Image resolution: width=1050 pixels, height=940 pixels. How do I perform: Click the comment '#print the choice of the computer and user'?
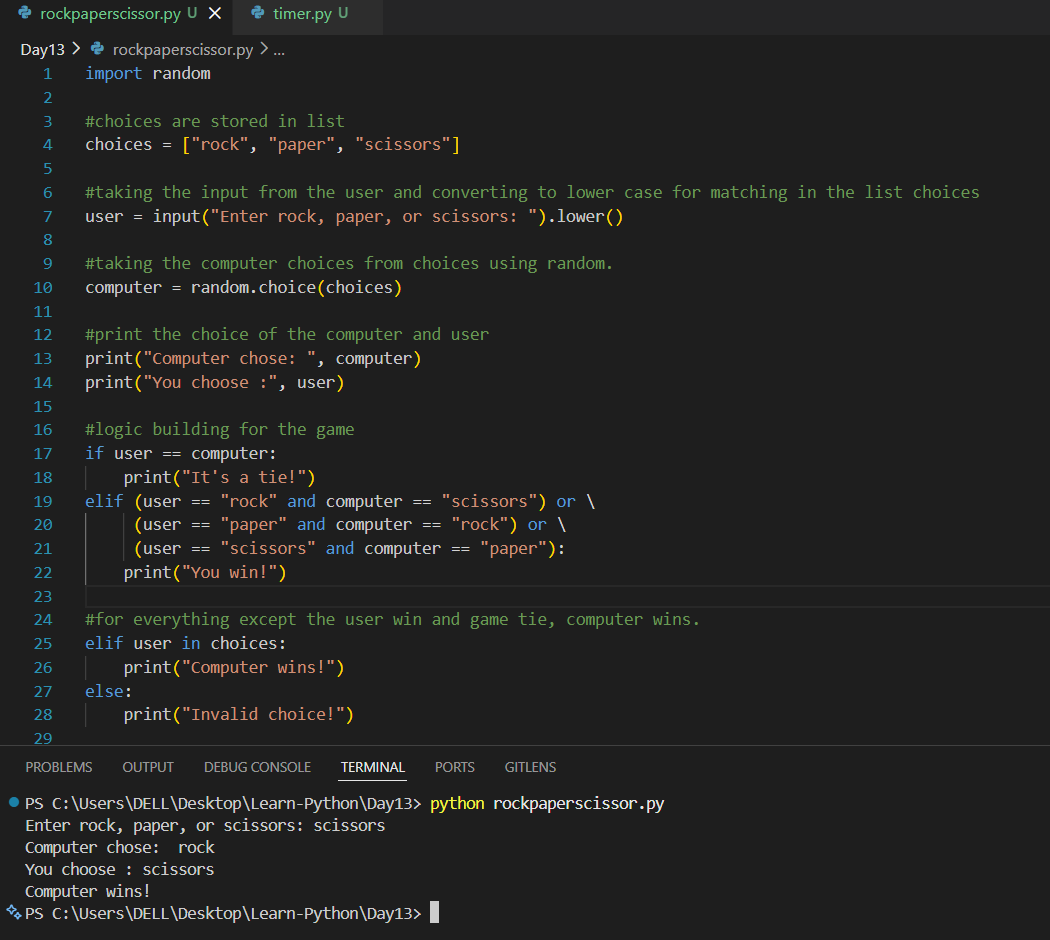point(287,335)
